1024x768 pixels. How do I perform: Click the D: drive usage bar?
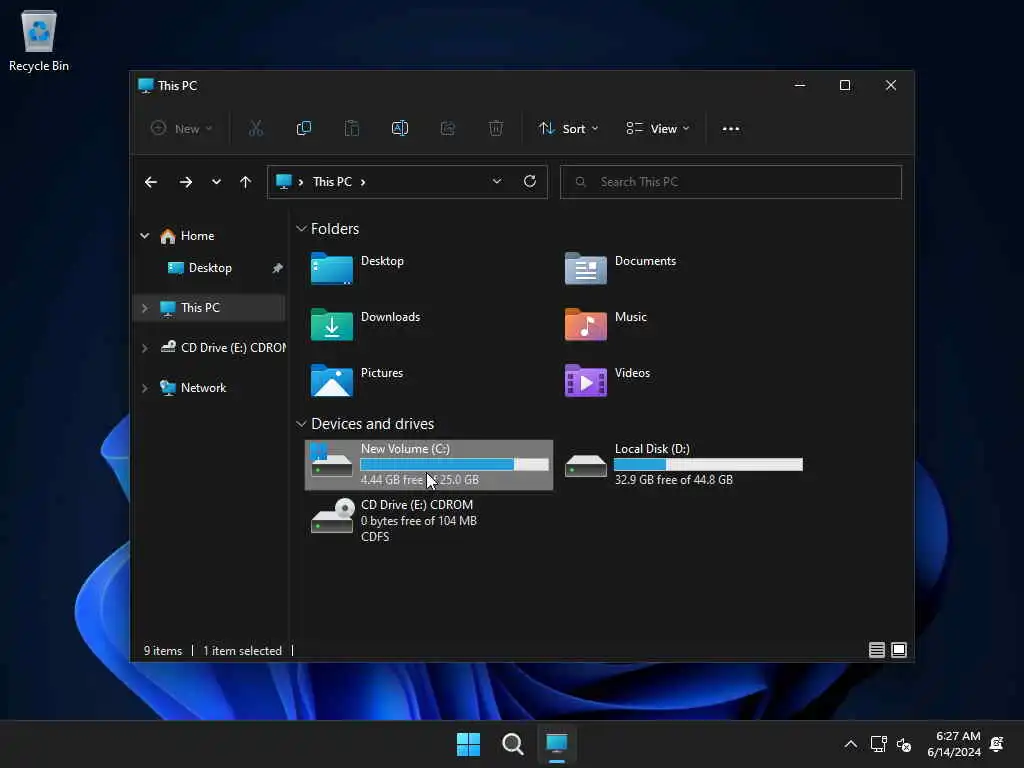(x=708, y=464)
